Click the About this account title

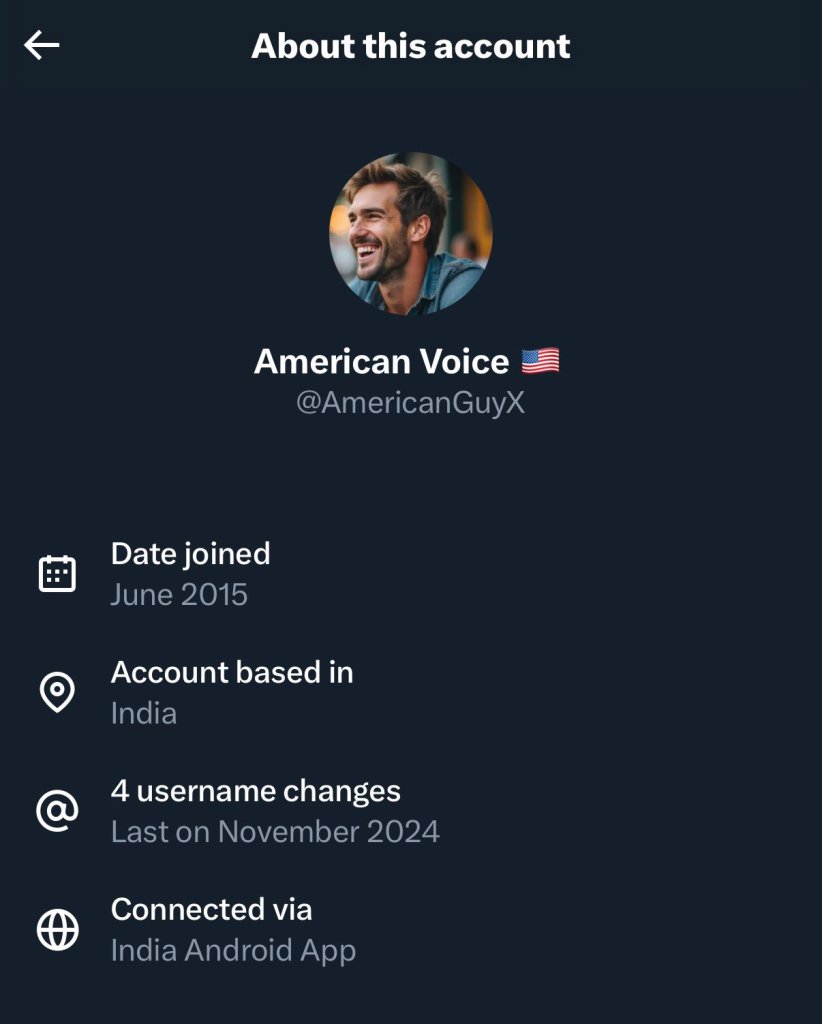pos(411,46)
